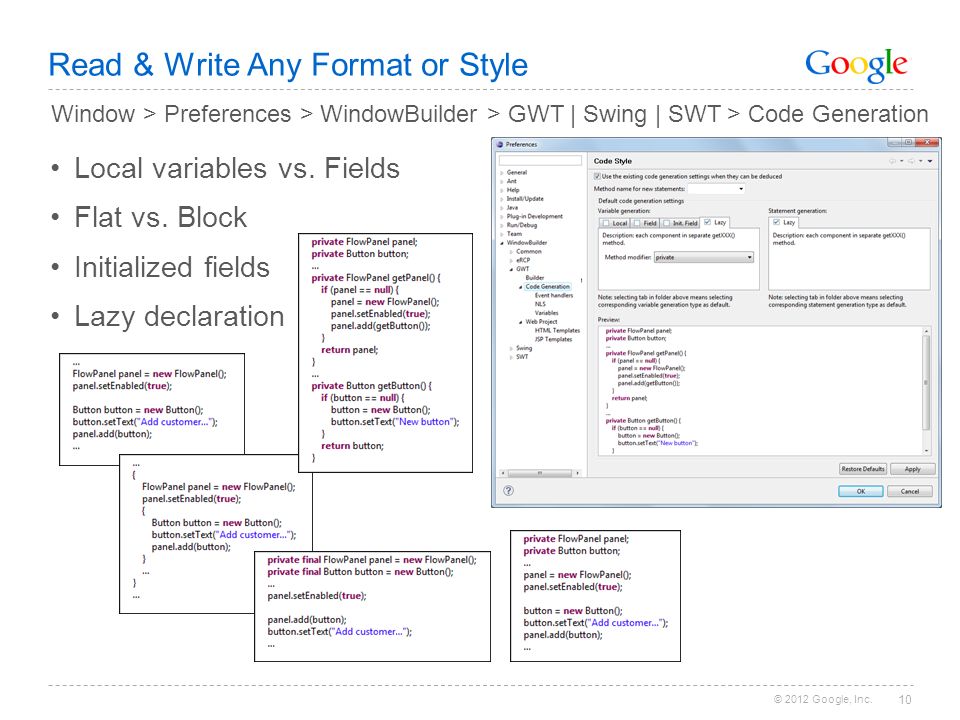Select the Builder item under GWT
Screen dimensions: 960x720
pyautogui.click(x=534, y=278)
